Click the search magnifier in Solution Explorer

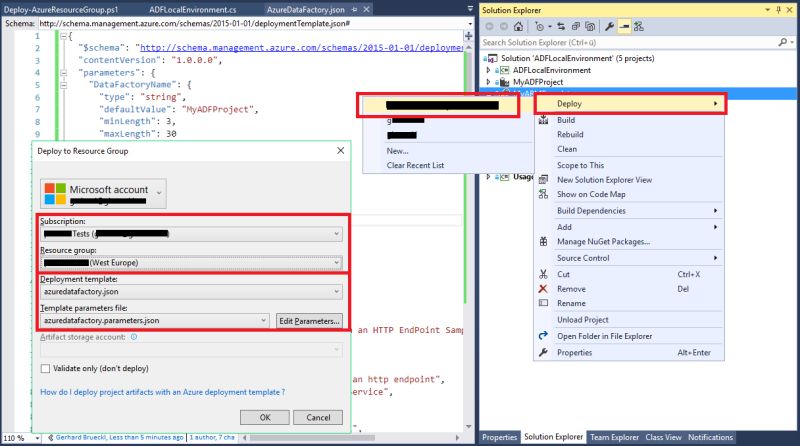click(783, 42)
